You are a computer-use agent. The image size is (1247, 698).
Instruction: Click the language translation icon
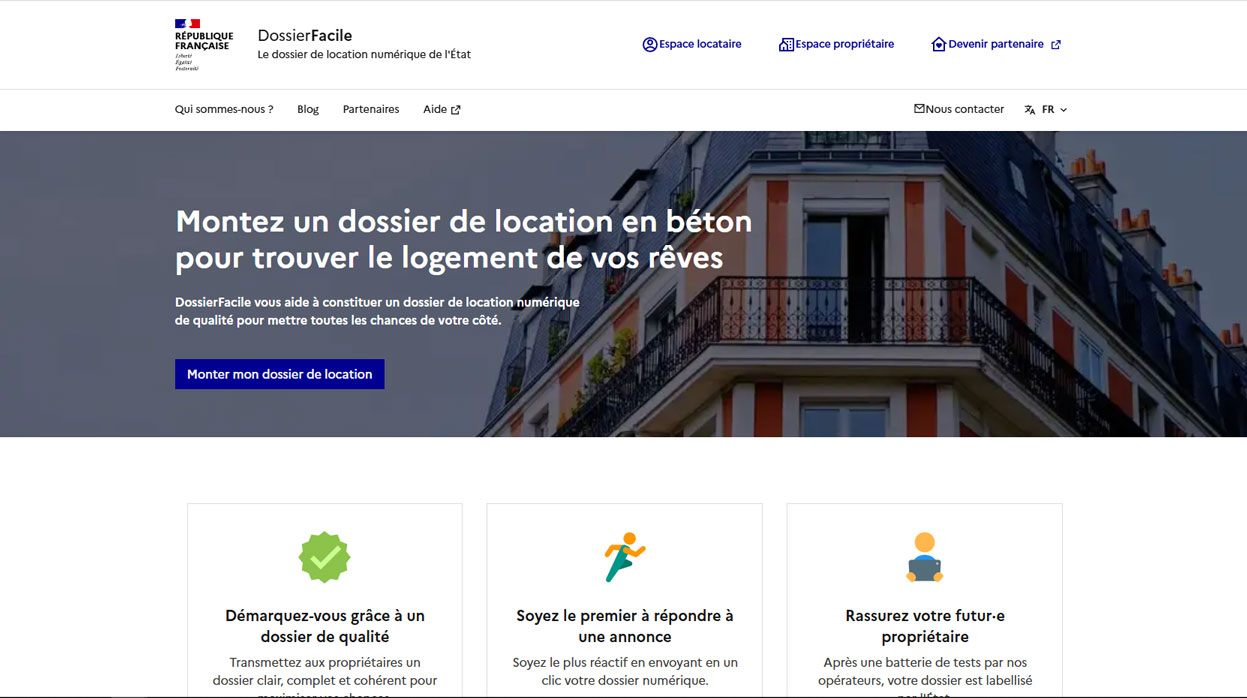1030,110
